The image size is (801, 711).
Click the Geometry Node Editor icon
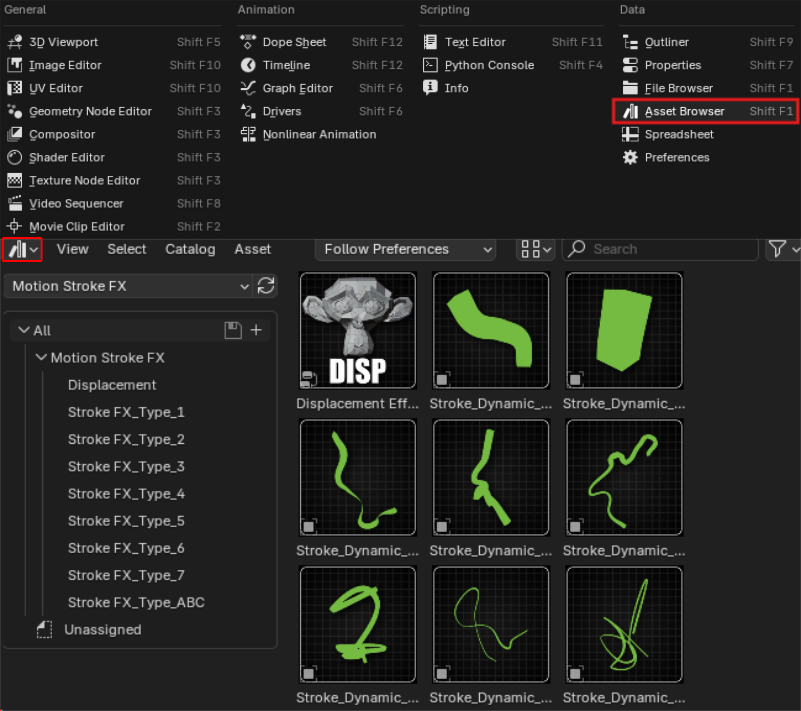pyautogui.click(x=15, y=111)
